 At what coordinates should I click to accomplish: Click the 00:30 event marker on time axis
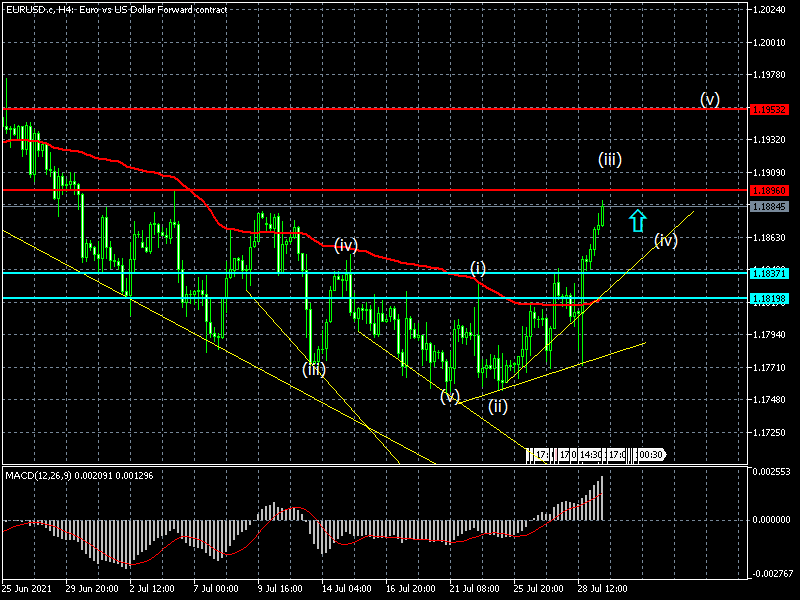coord(650,455)
